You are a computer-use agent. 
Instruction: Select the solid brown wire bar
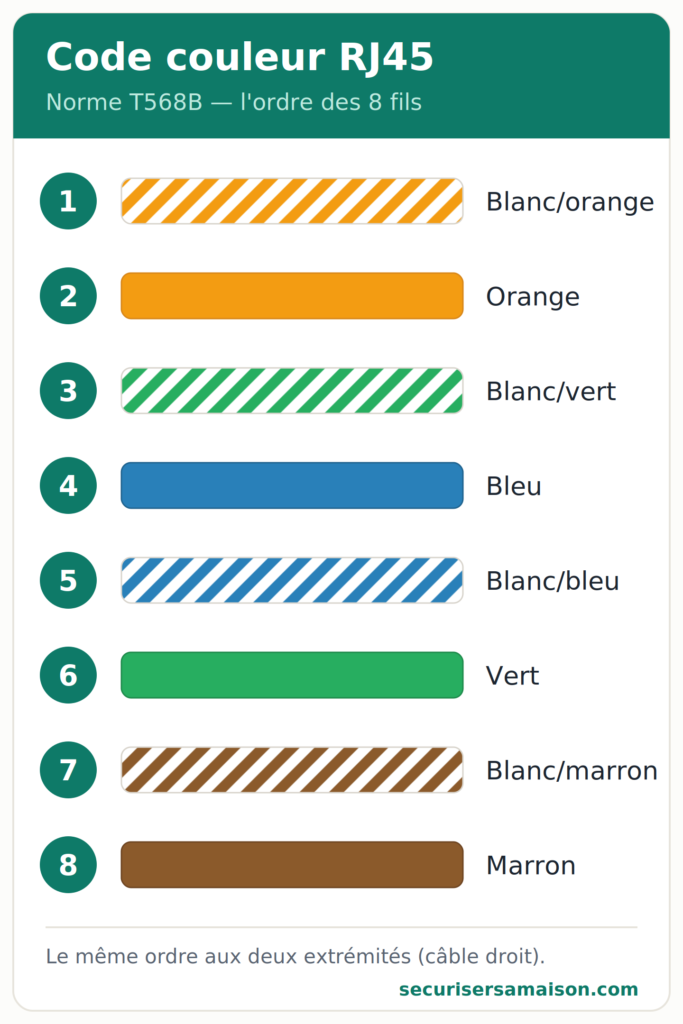(292, 865)
